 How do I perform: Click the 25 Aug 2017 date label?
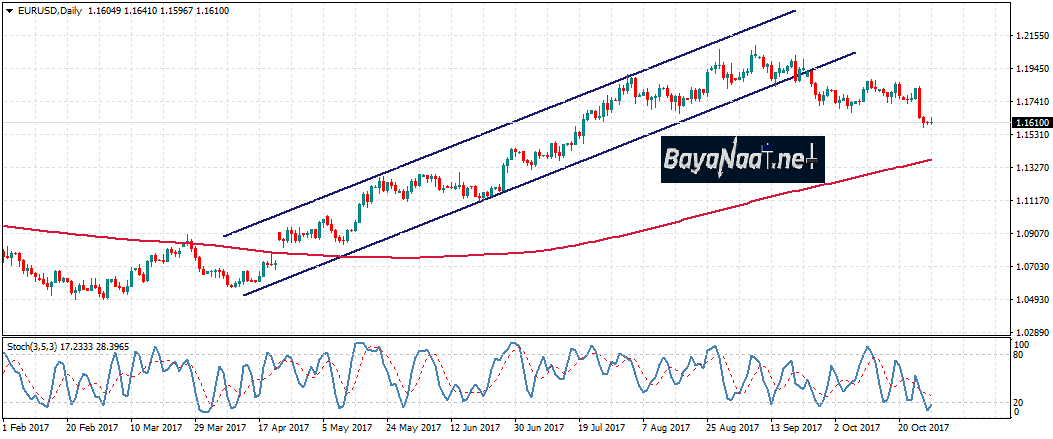731,427
